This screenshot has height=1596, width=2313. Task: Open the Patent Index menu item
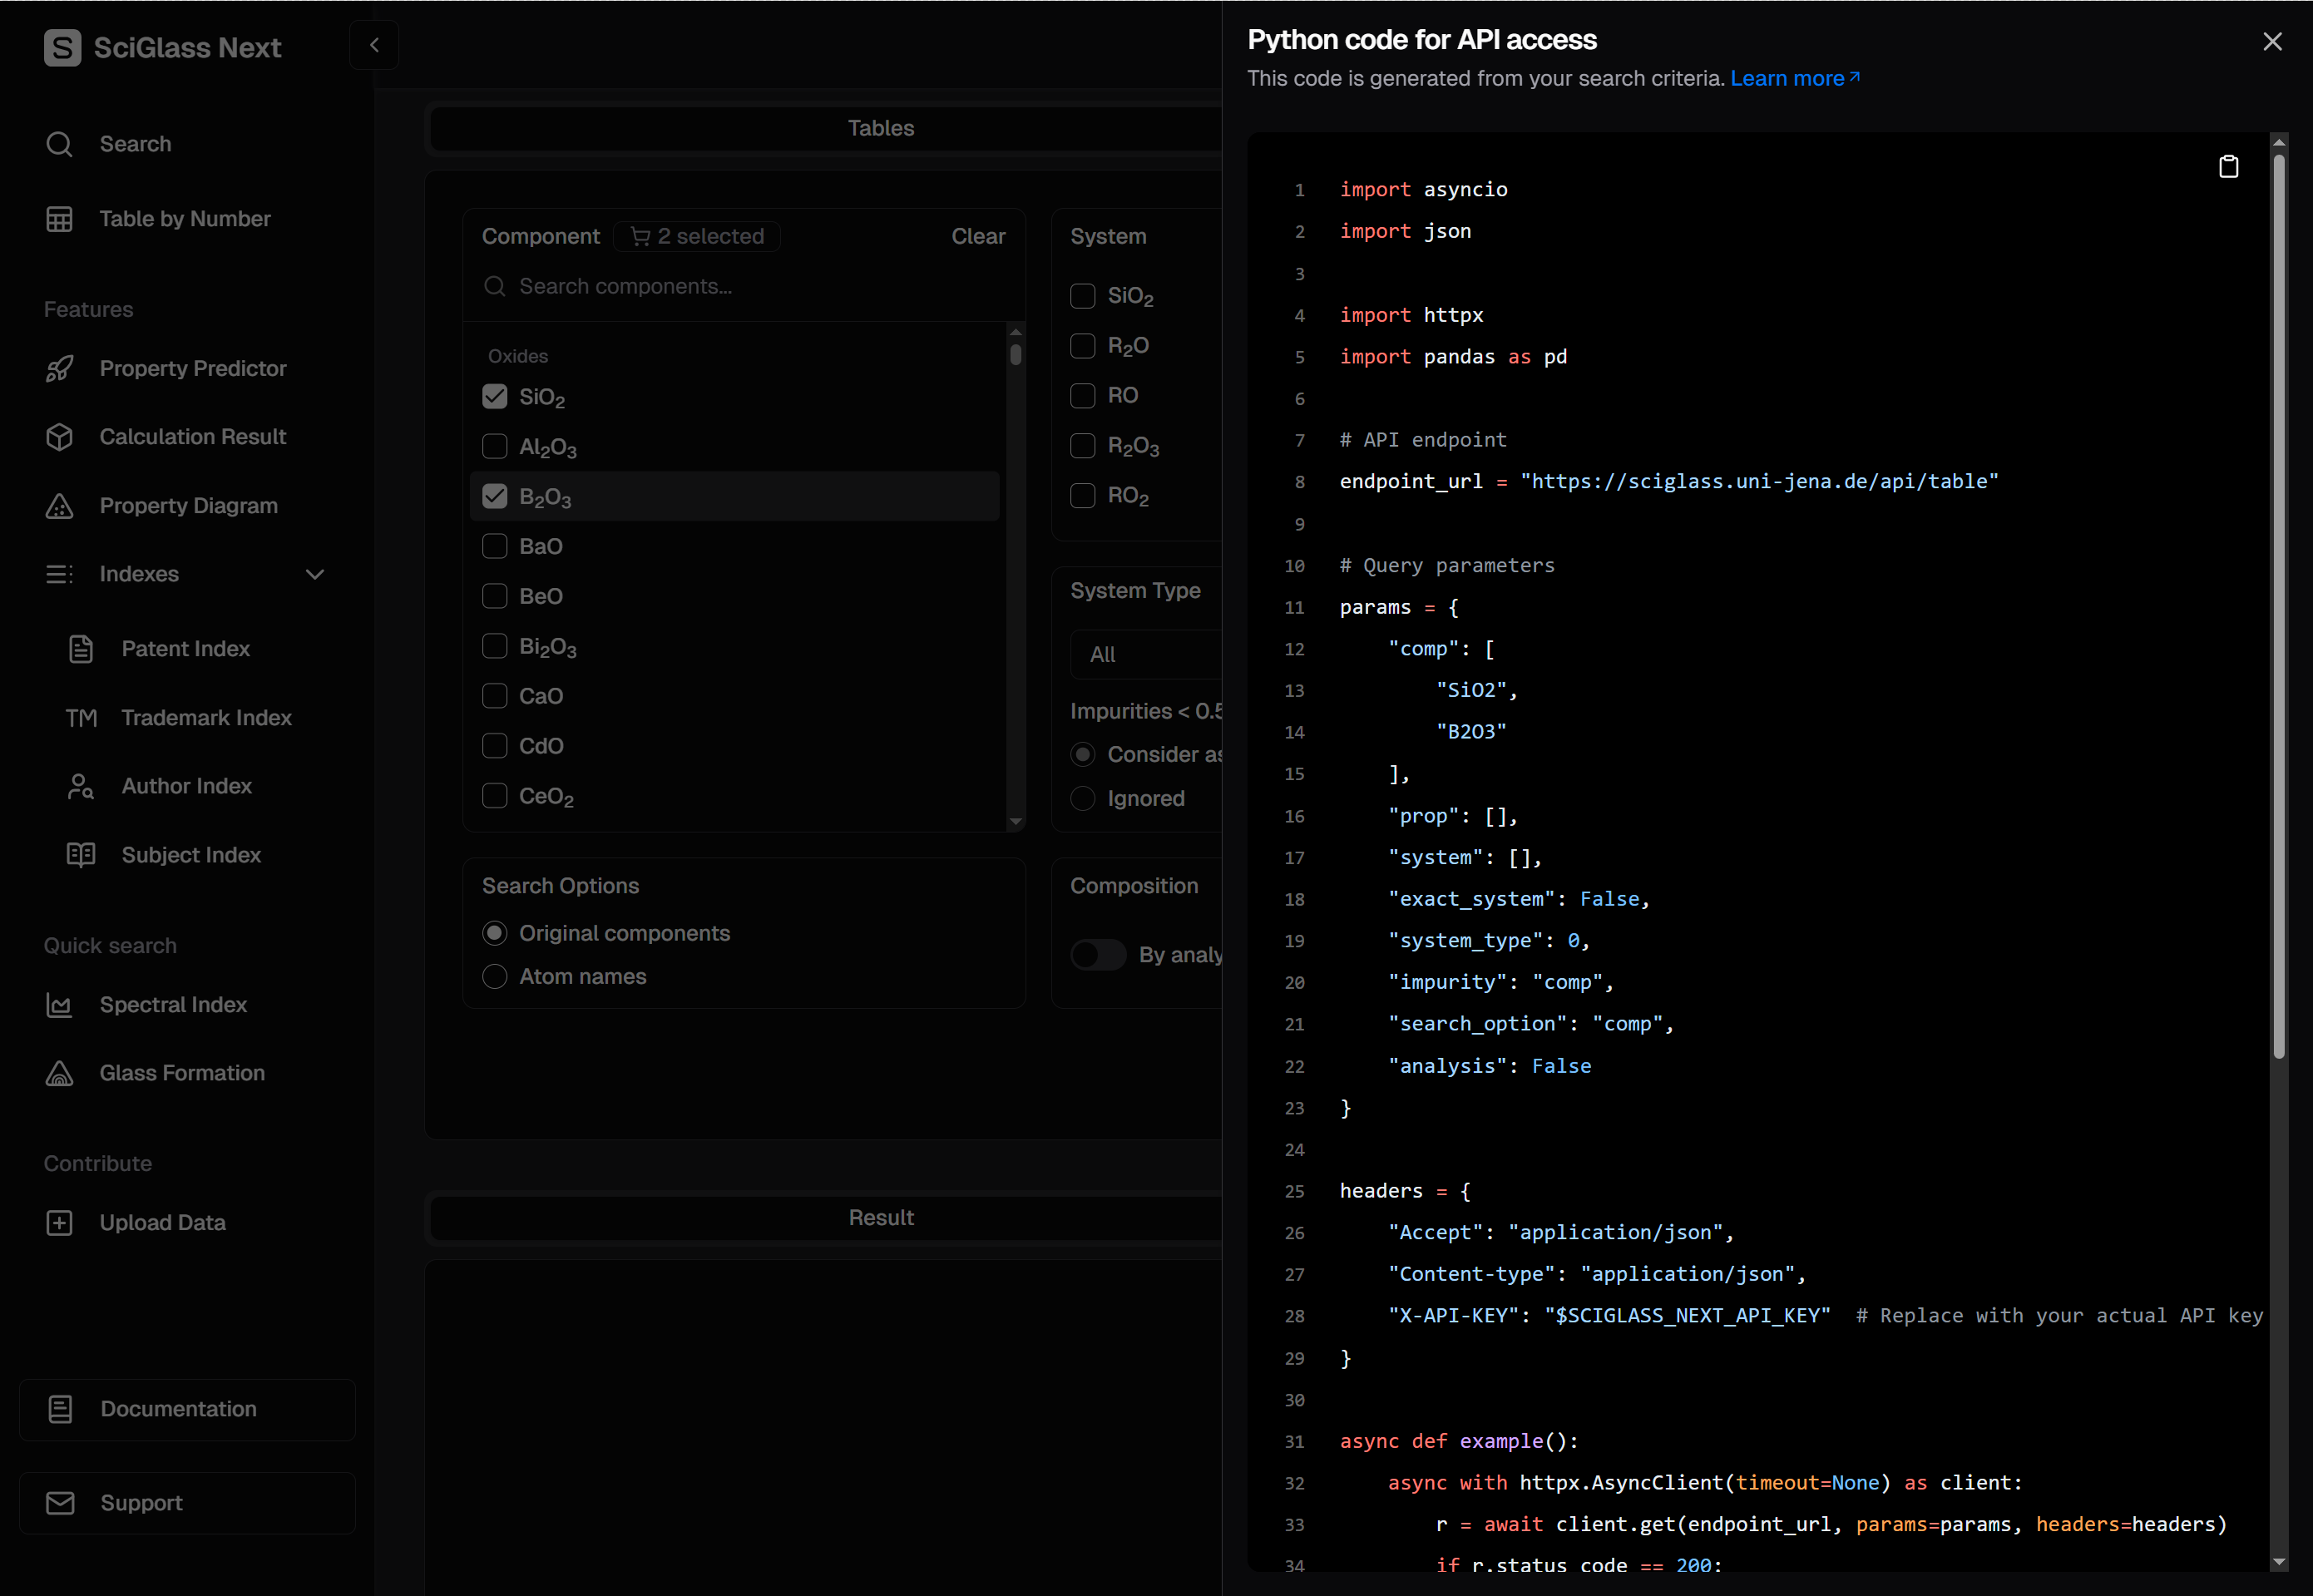tap(185, 649)
